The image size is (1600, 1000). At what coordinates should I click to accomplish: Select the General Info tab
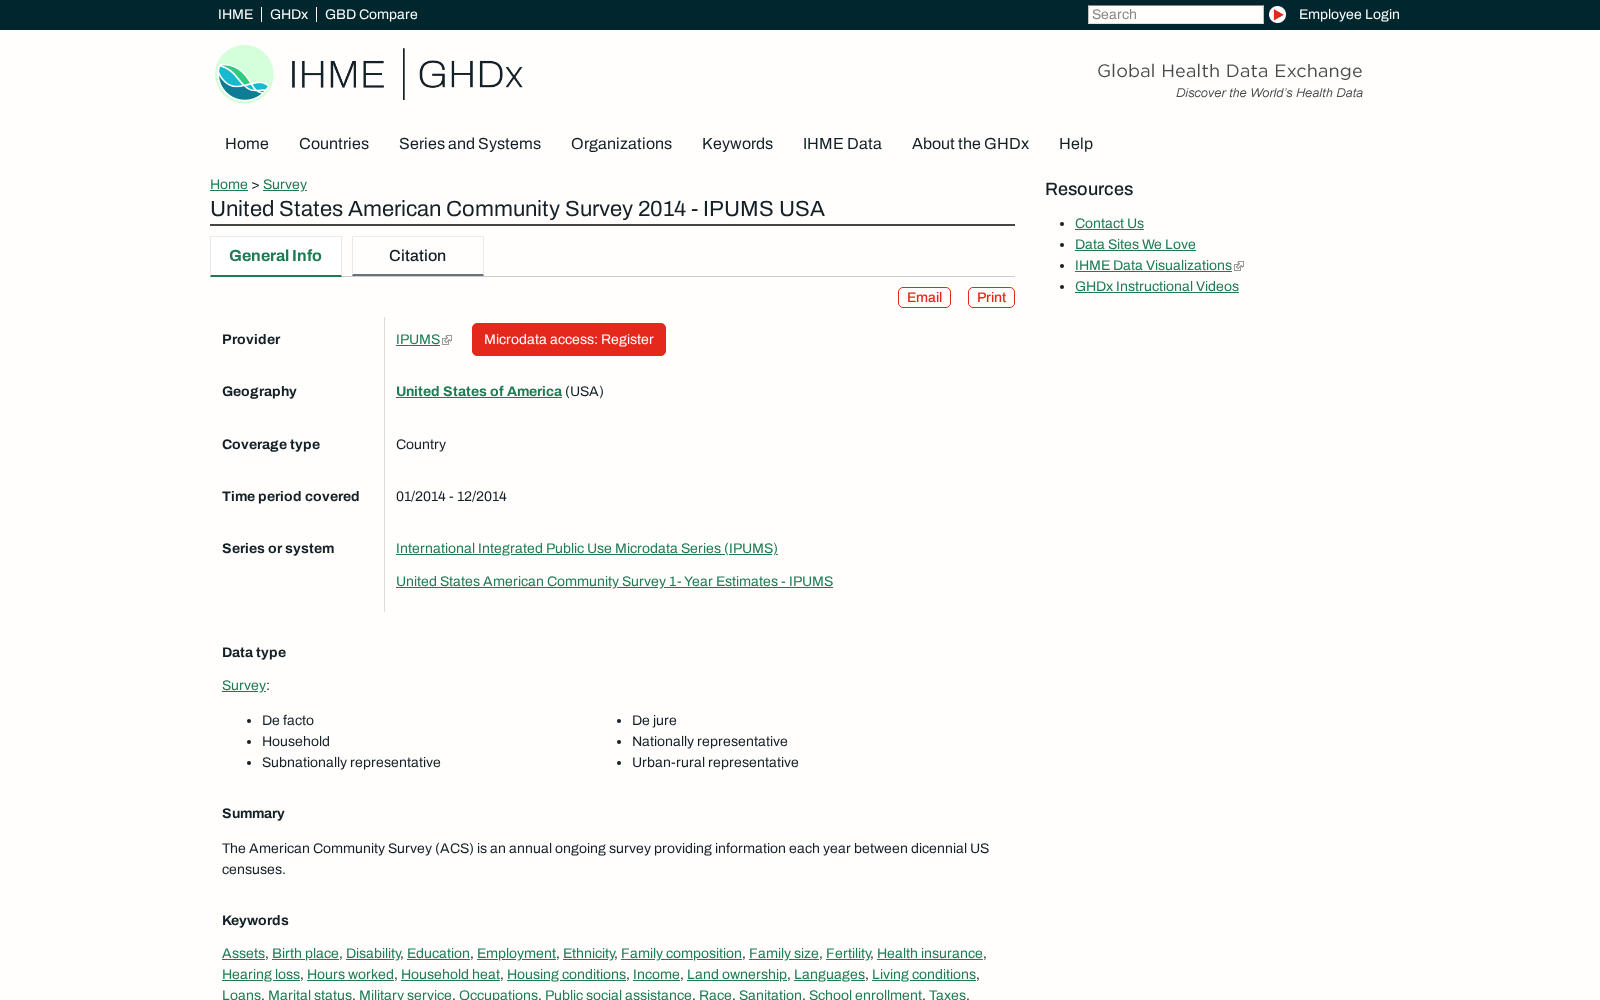click(x=276, y=256)
